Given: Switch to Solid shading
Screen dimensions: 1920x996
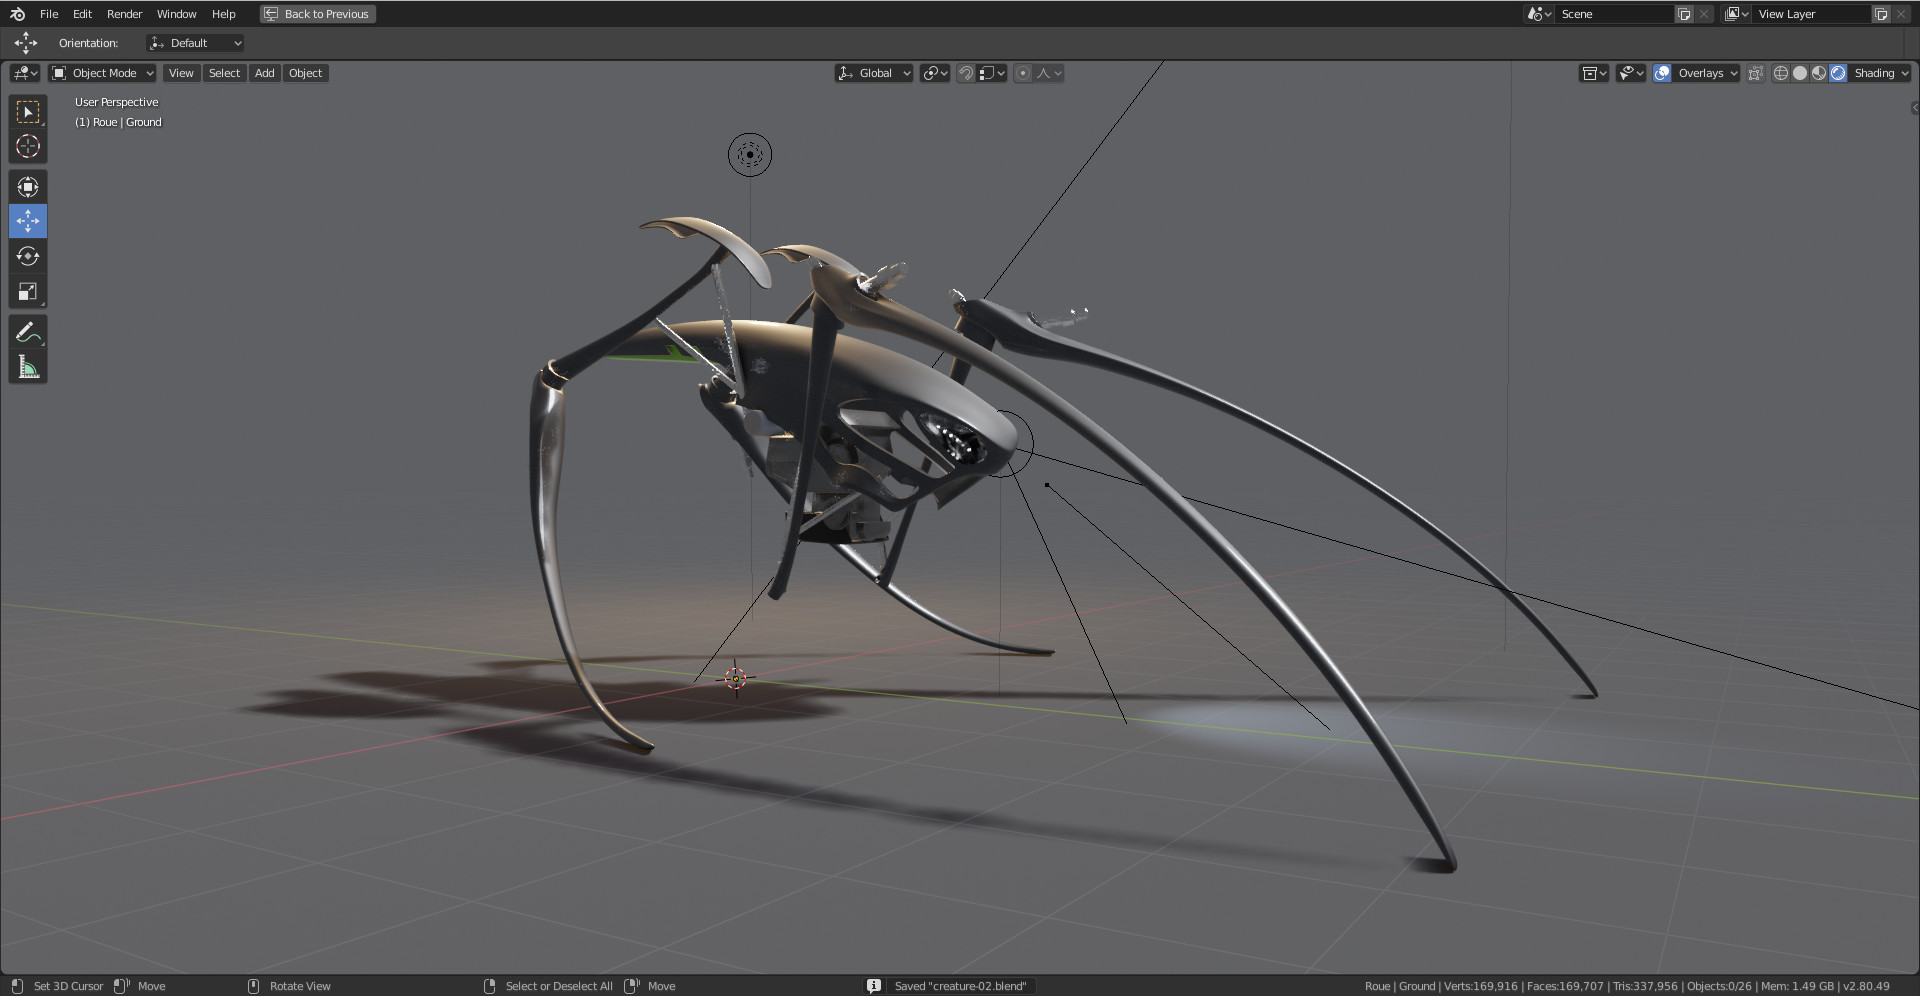Looking at the screenshot, I should point(1800,73).
